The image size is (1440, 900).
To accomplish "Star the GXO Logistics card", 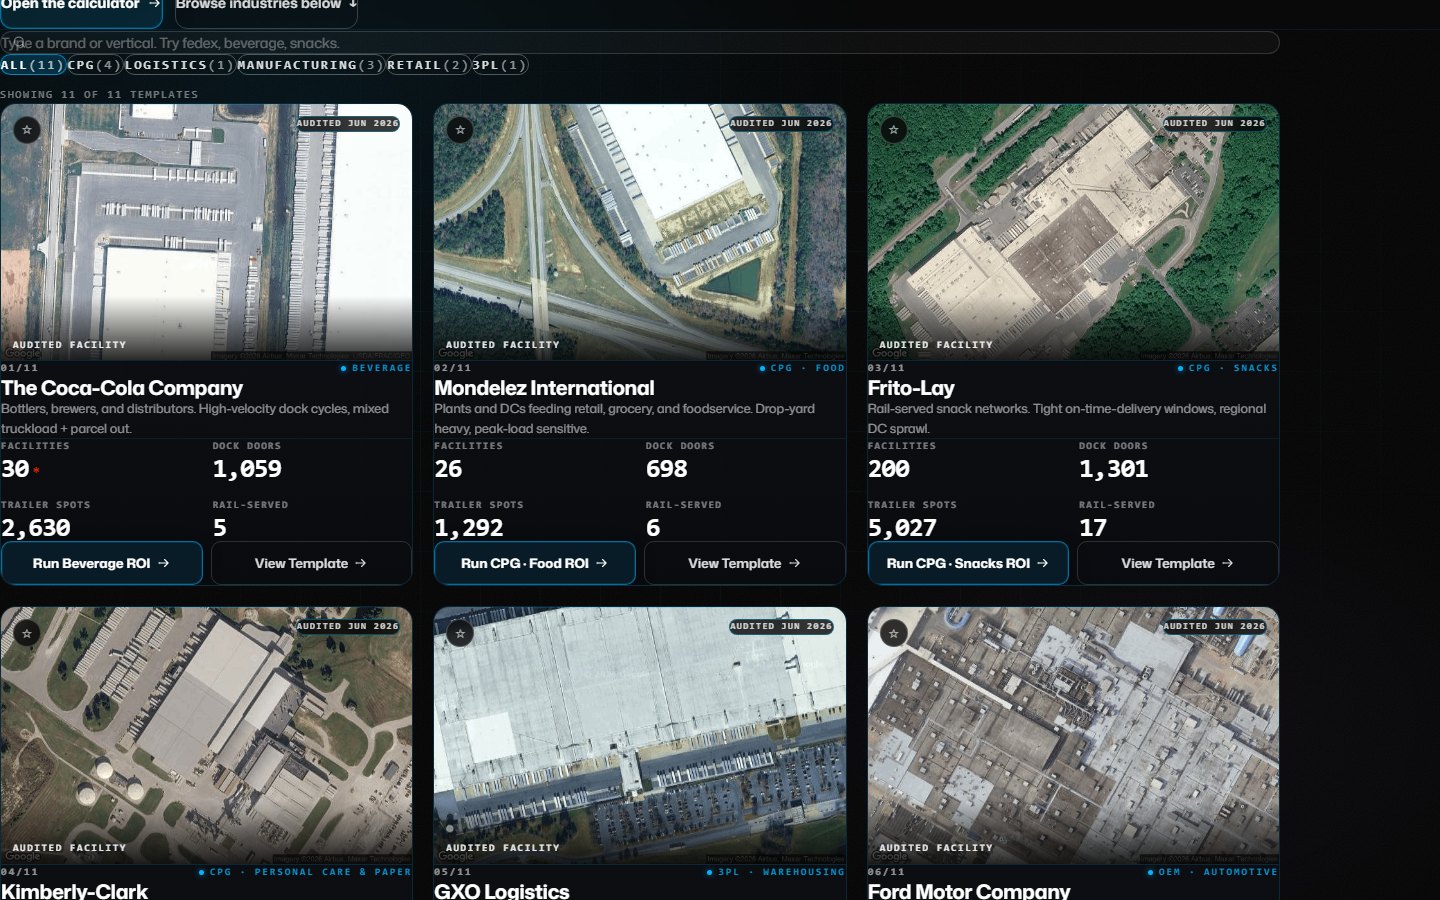I will click(x=460, y=633).
